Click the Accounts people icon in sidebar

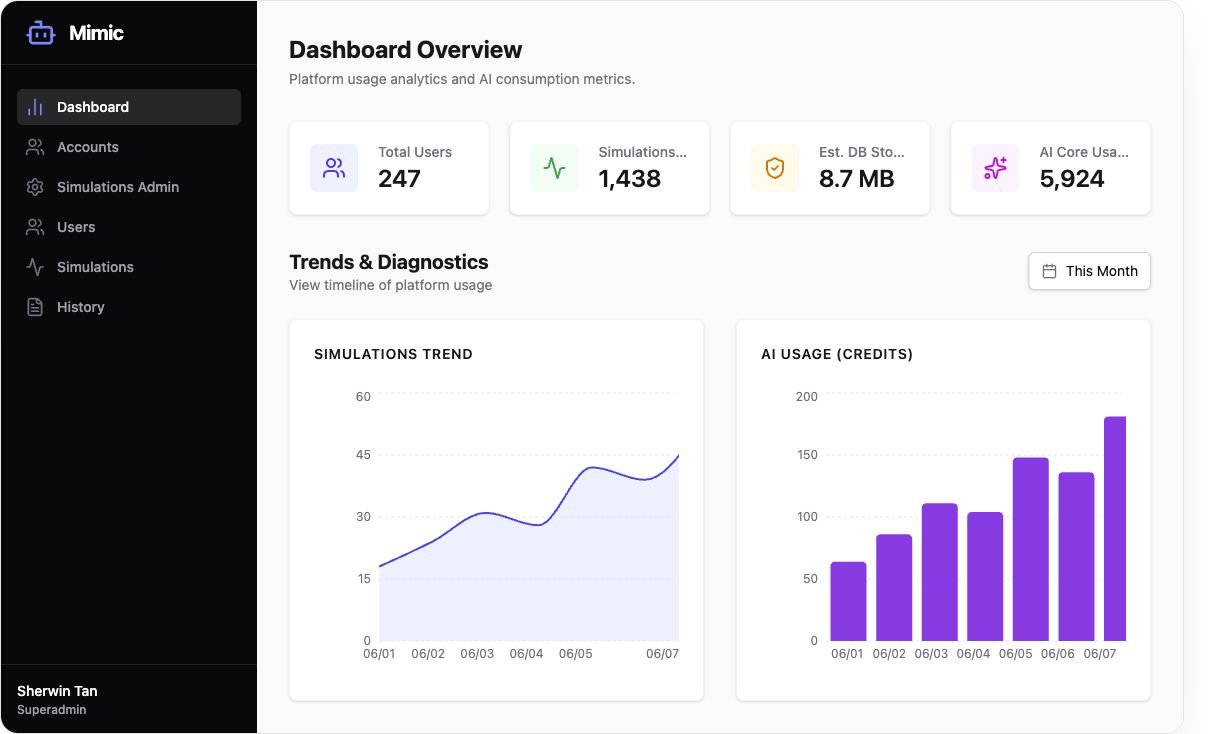tap(35, 147)
